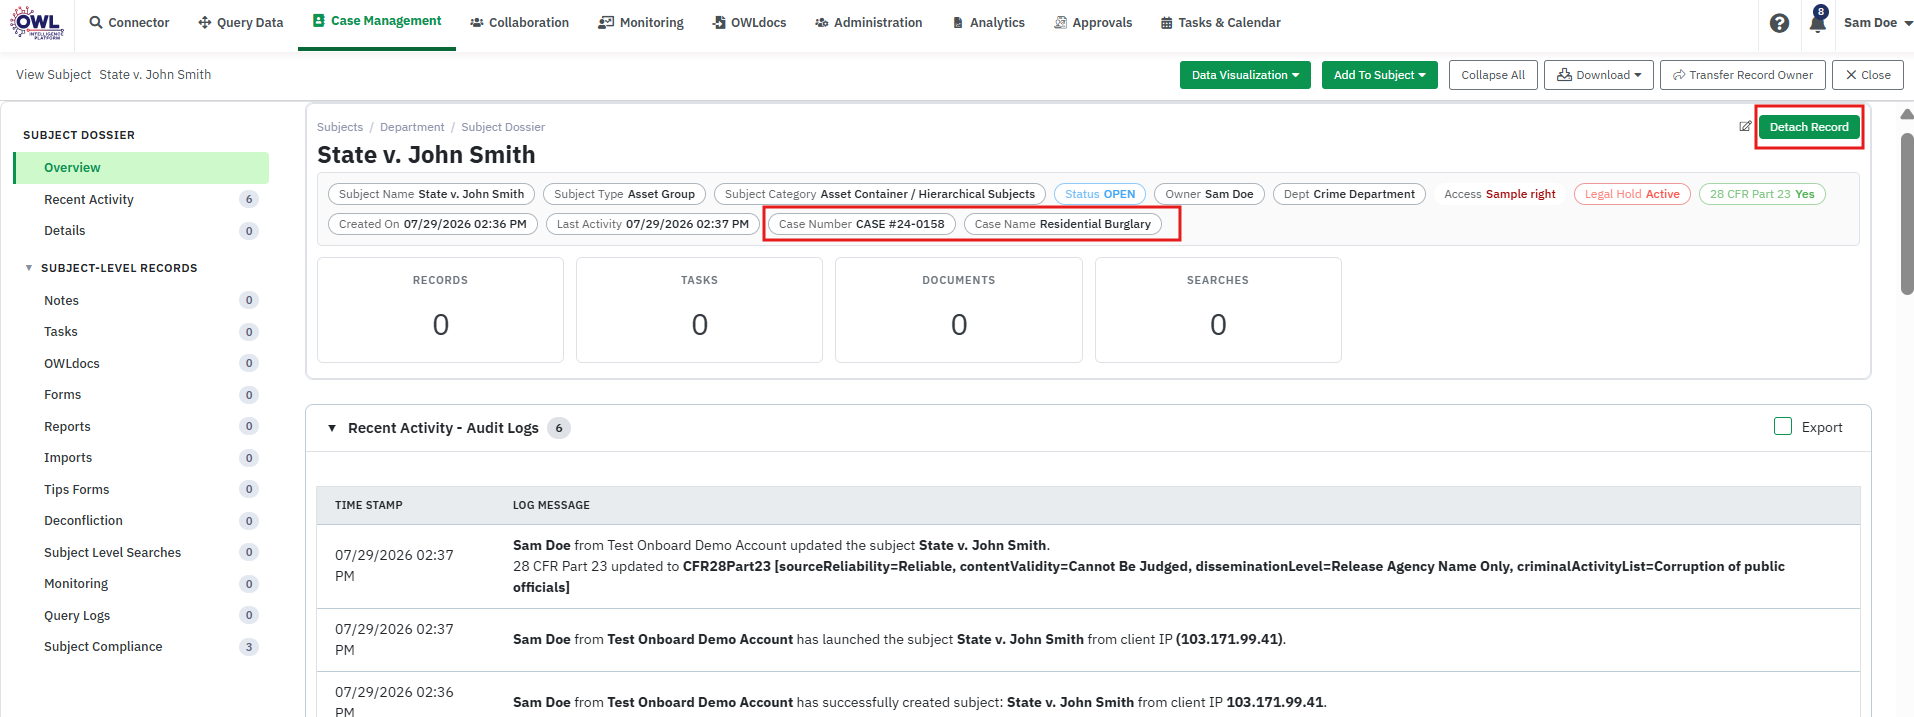Click the Searches count card
Viewport: 1914px width, 717px height.
(1218, 310)
